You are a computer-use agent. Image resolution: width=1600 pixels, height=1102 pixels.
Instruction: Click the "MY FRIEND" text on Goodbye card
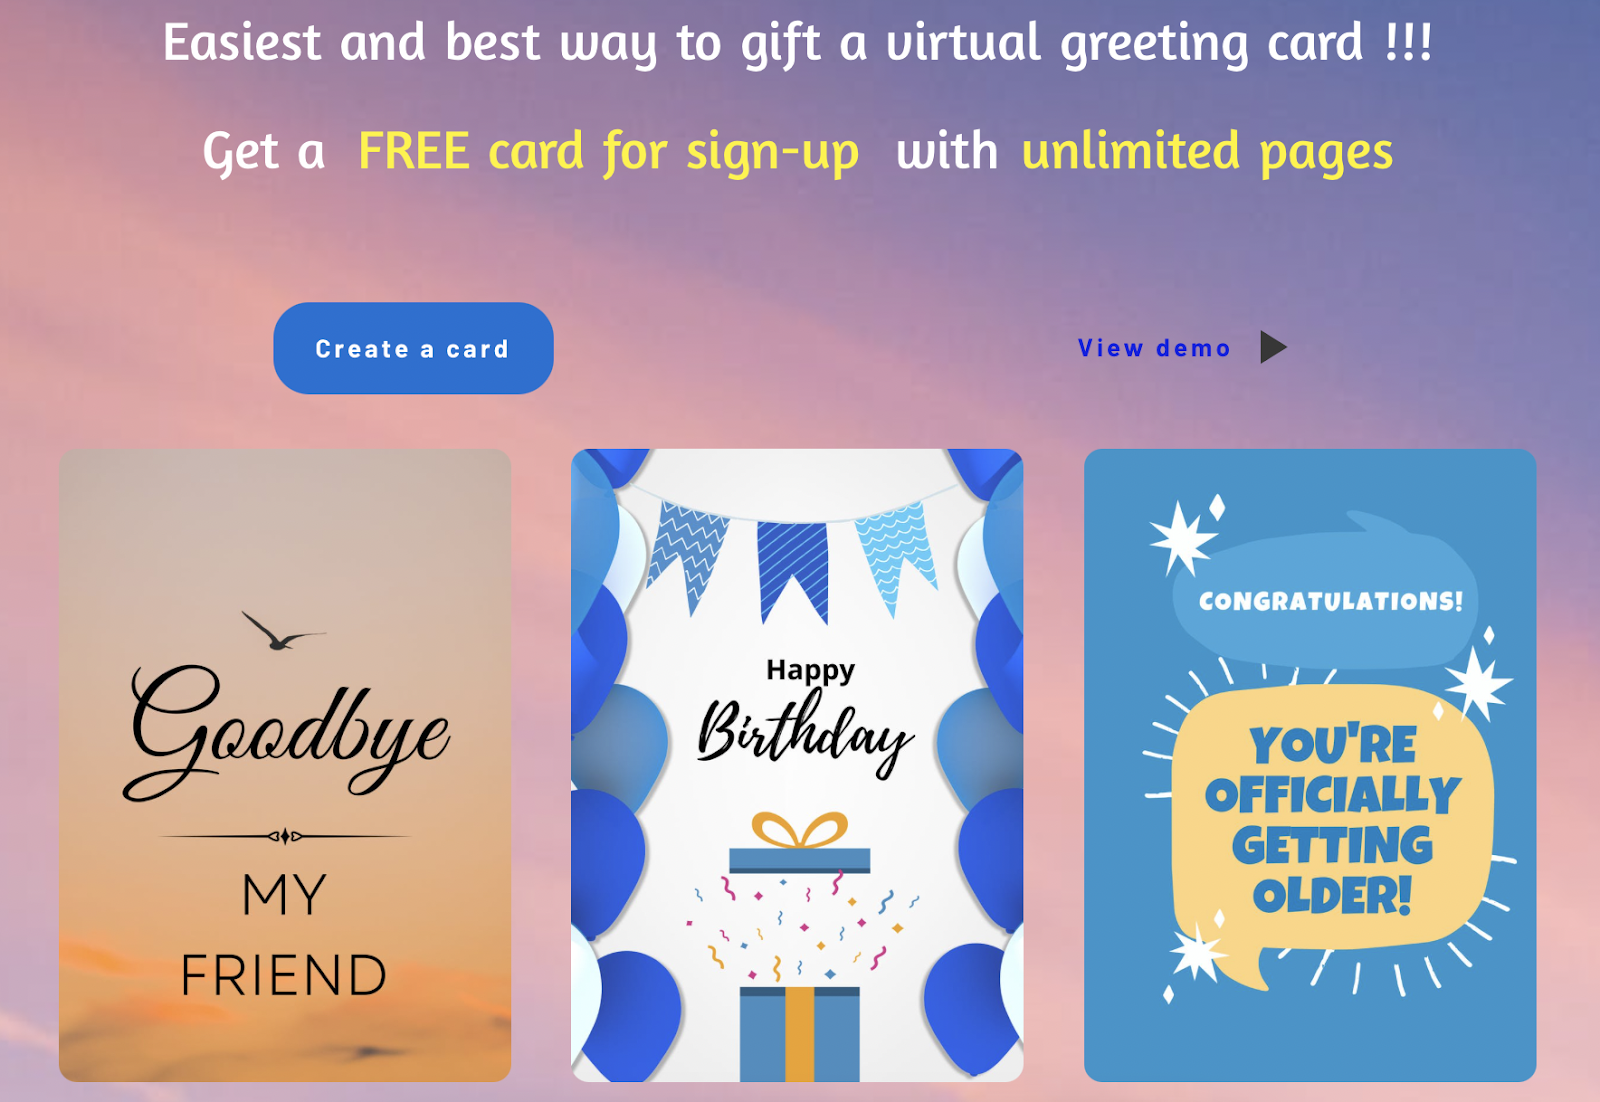(284, 935)
